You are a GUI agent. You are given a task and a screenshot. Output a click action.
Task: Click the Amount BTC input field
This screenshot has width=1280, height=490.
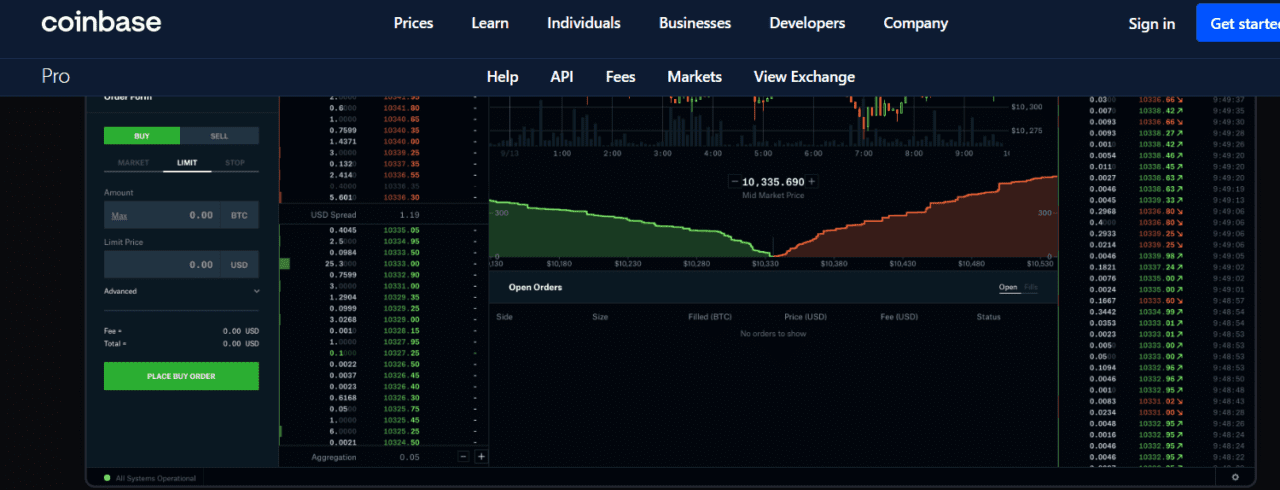(181, 215)
